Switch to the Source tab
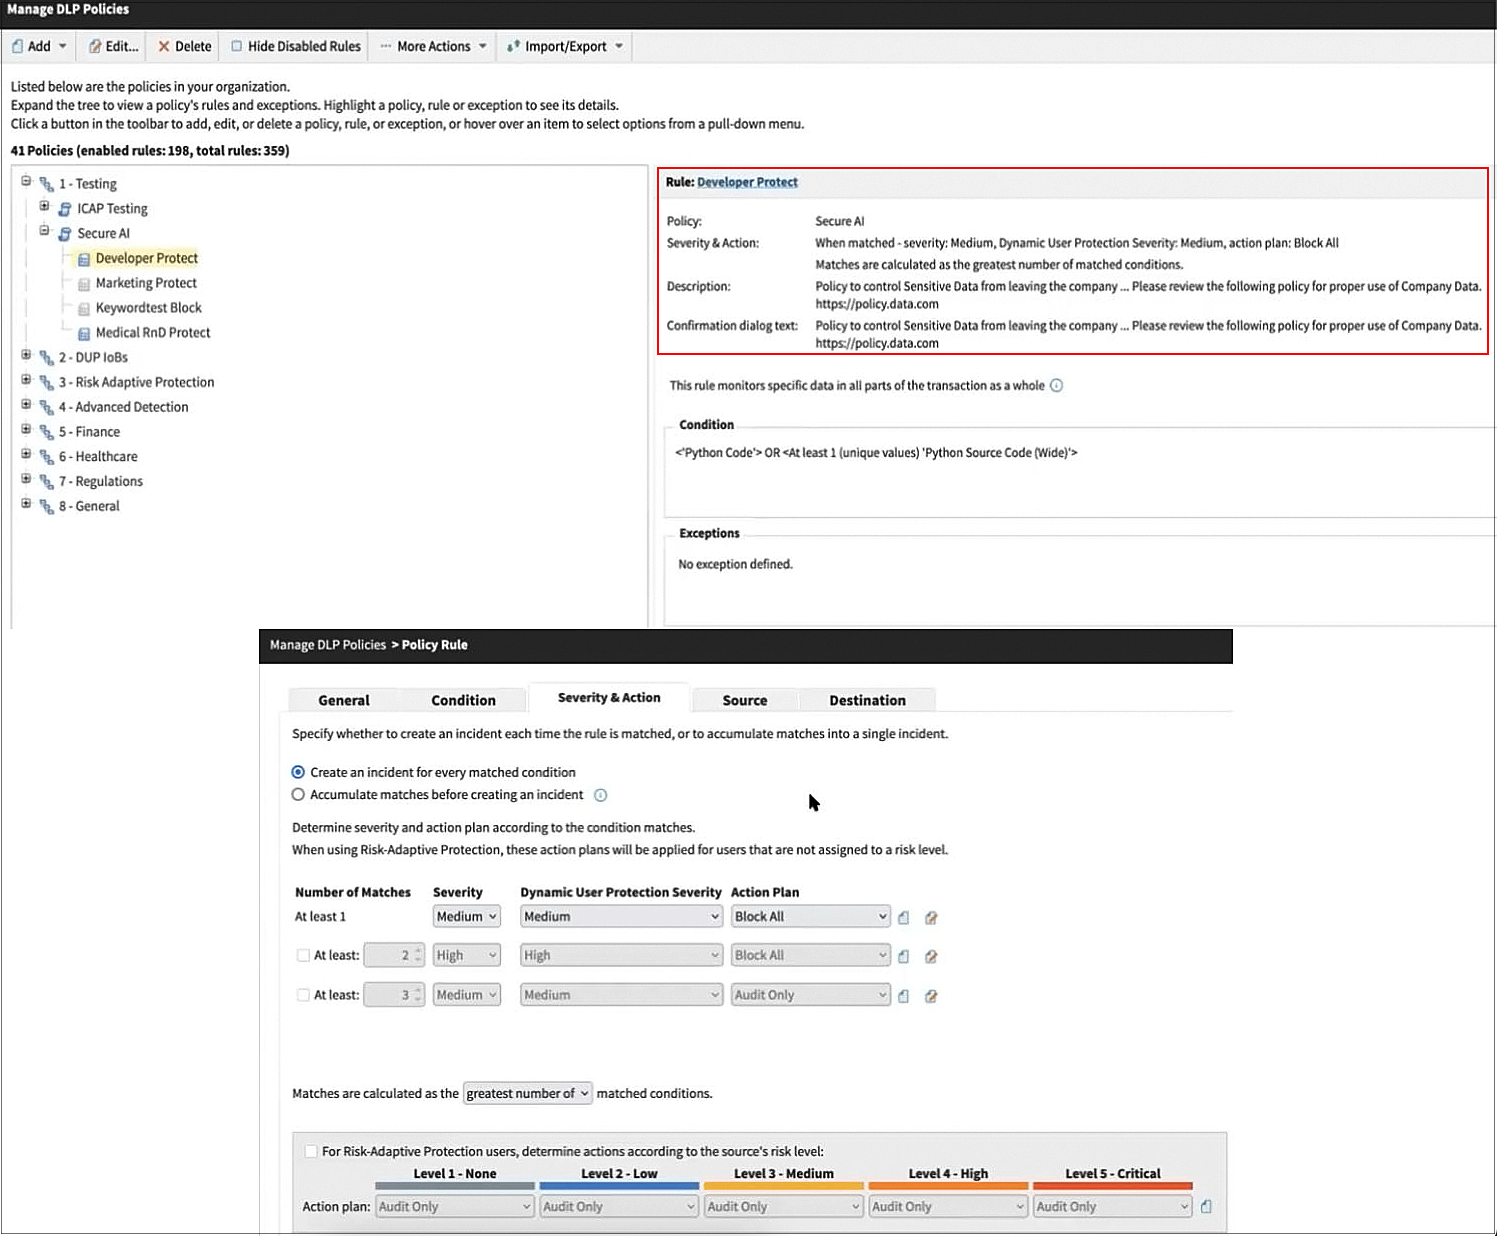The width and height of the screenshot is (1497, 1236). pyautogui.click(x=745, y=700)
